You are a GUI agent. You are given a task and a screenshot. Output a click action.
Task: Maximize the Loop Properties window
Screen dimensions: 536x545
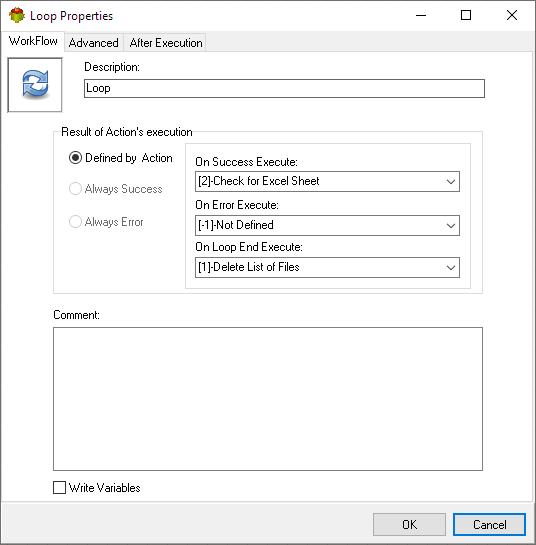[x=466, y=15]
